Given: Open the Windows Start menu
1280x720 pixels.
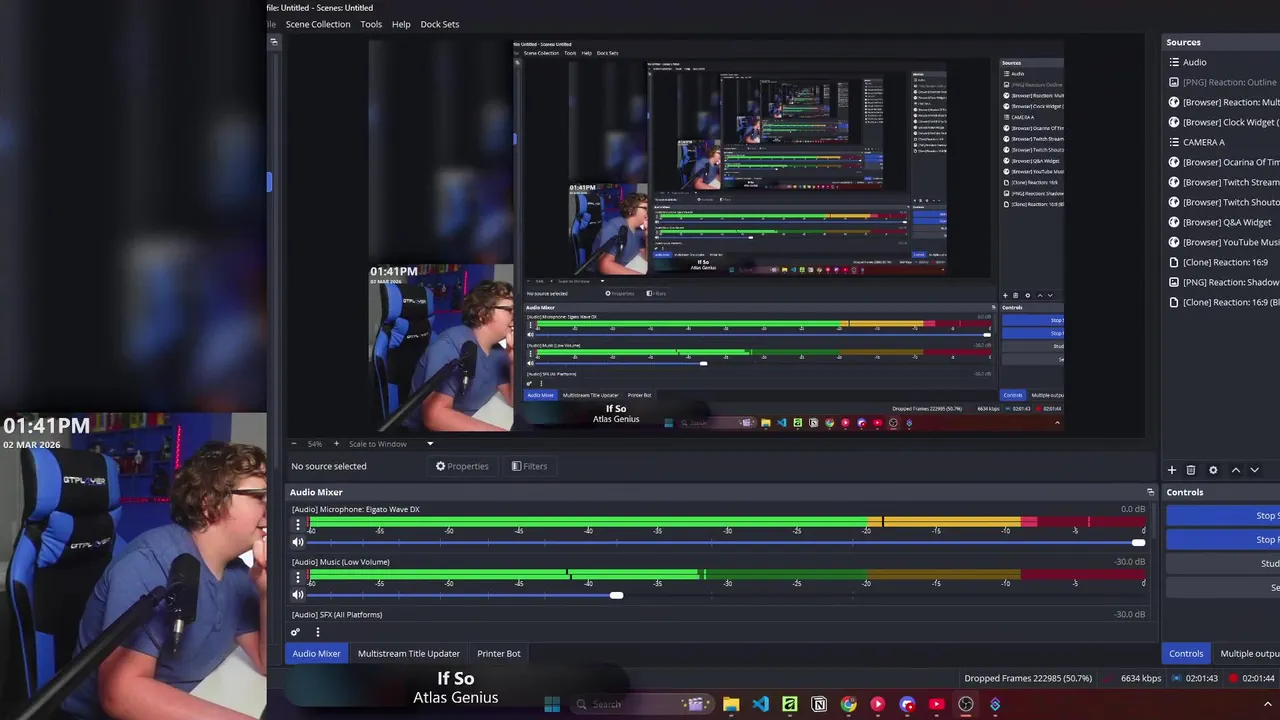Looking at the screenshot, I should coord(552,704).
